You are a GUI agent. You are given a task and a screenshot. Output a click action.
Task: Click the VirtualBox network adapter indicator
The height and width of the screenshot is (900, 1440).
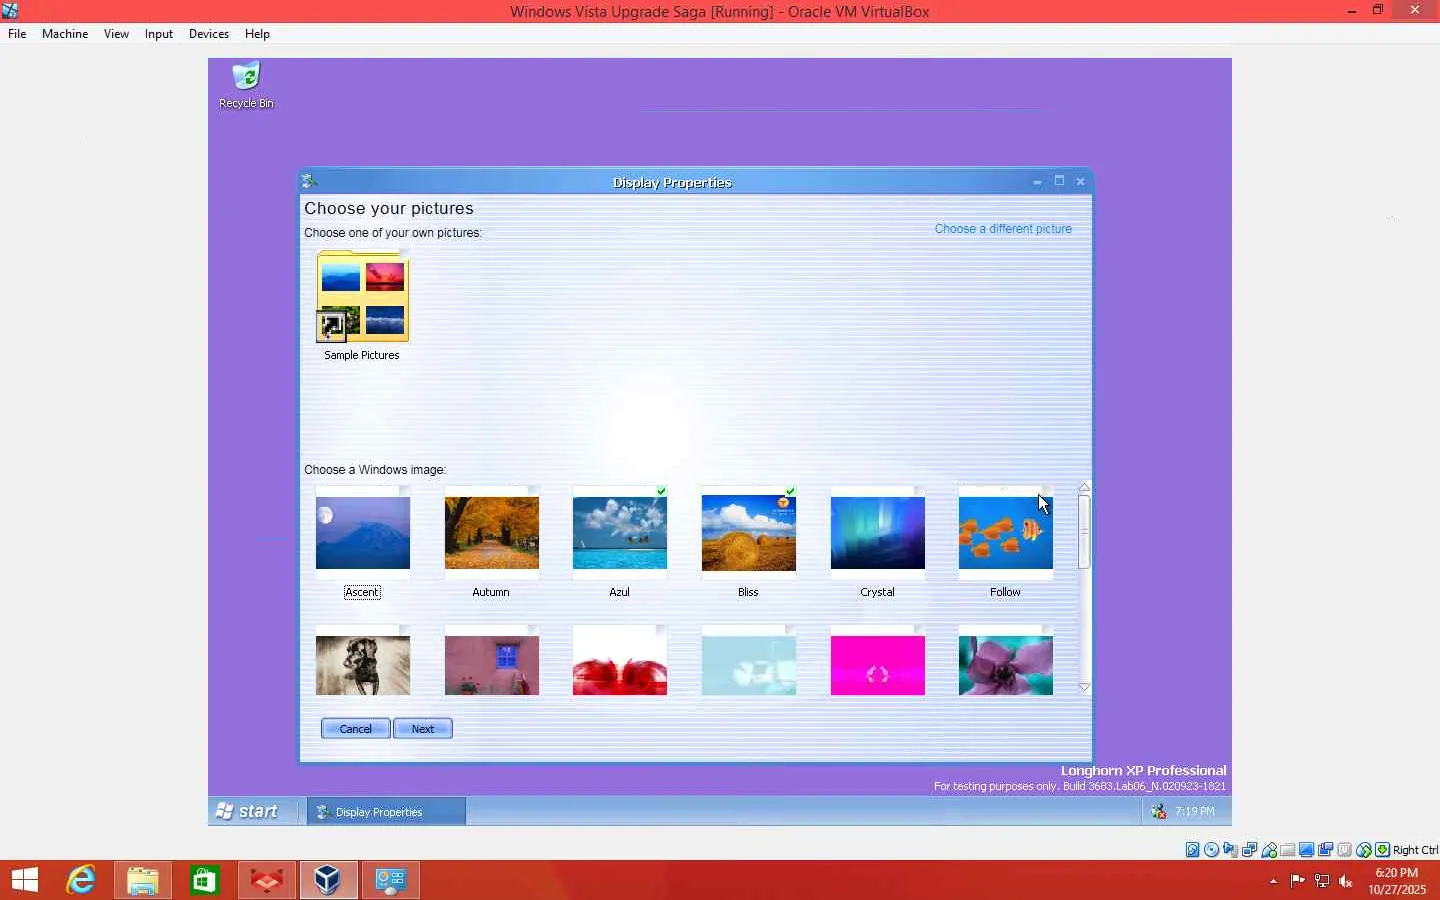pyautogui.click(x=1249, y=850)
